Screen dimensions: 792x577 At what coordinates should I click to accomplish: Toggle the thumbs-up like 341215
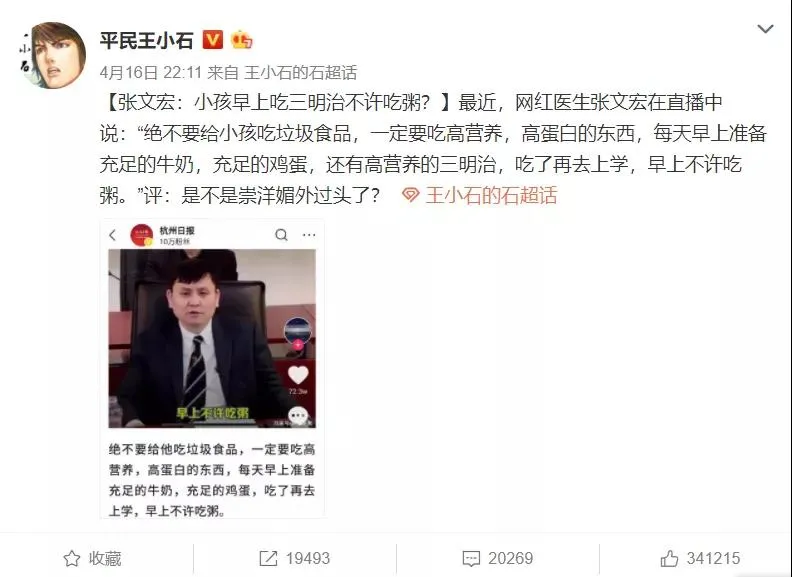700,558
